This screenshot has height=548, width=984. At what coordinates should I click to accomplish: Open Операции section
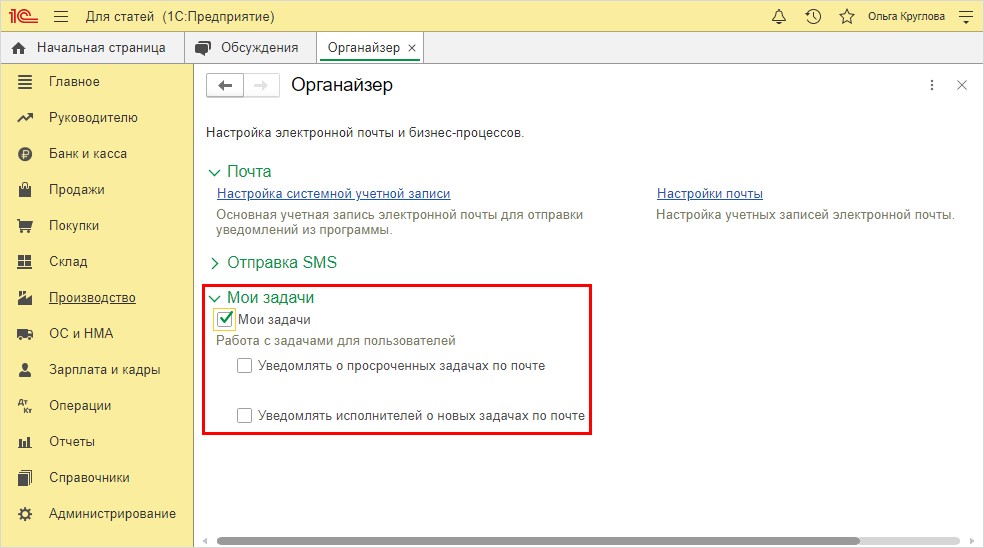click(80, 406)
